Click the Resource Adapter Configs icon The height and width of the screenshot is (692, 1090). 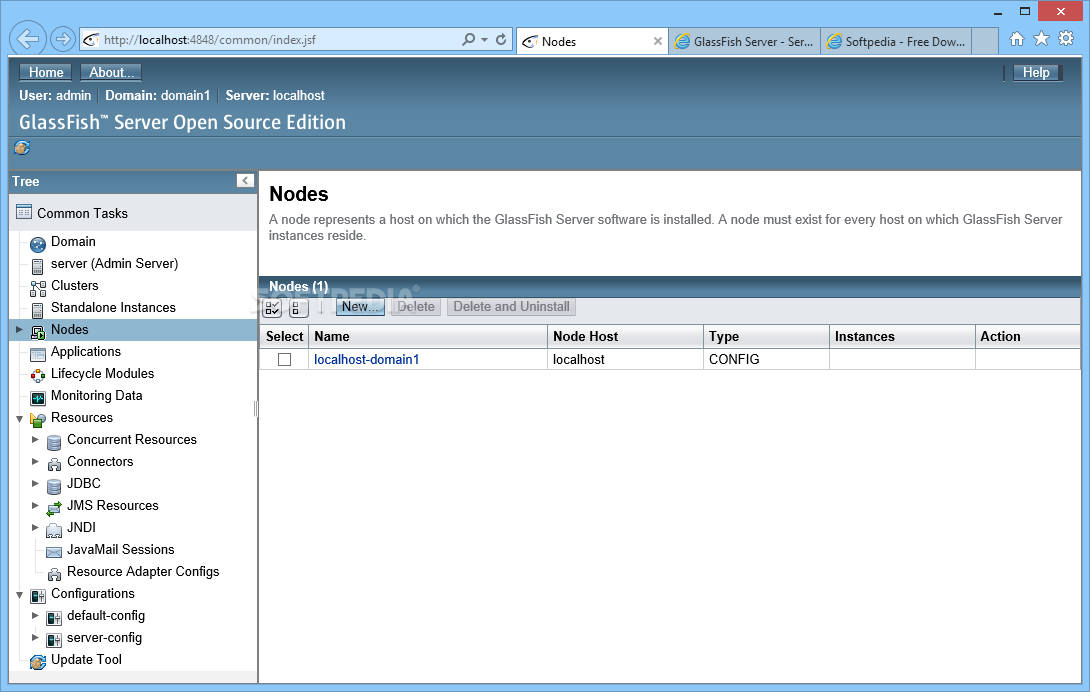click(54, 574)
